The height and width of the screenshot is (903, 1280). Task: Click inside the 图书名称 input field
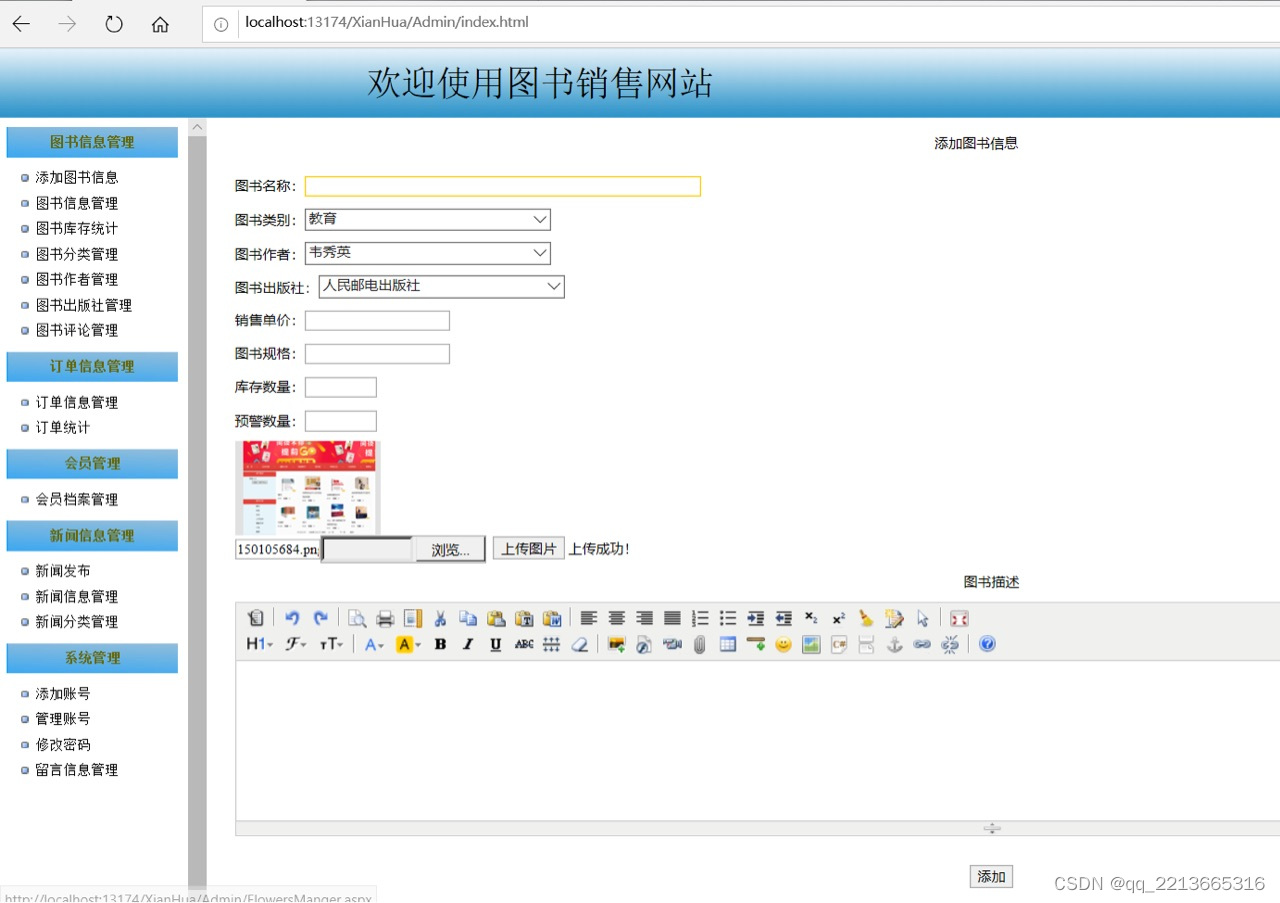[x=502, y=185]
